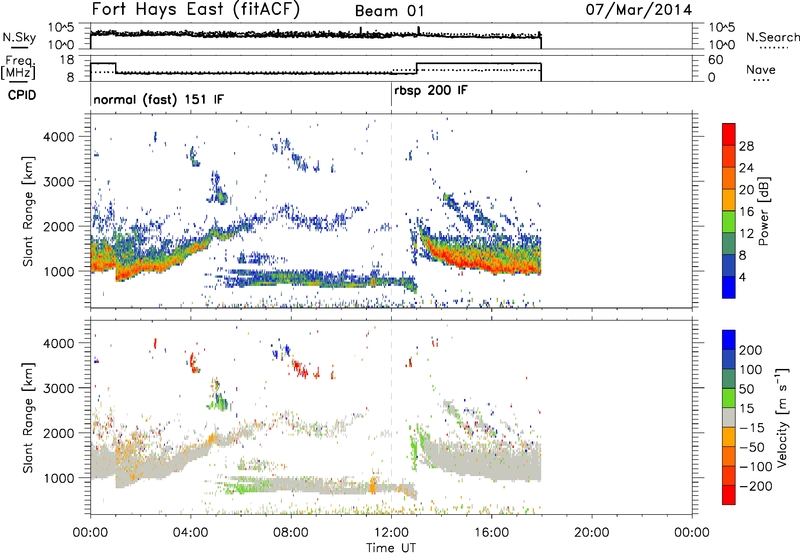Select the "Freq. [MHz]" axis label
This screenshot has height=554, width=800.
(19, 67)
